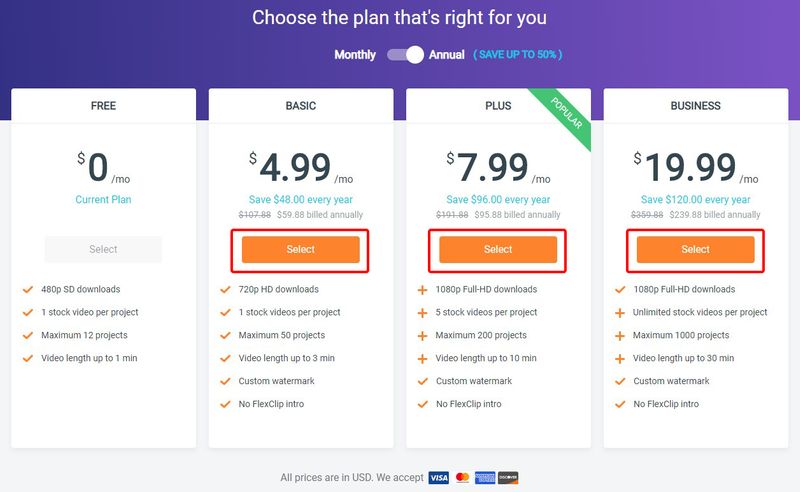Click the disabled Free plan Select button
This screenshot has width=800, height=492.
[103, 250]
